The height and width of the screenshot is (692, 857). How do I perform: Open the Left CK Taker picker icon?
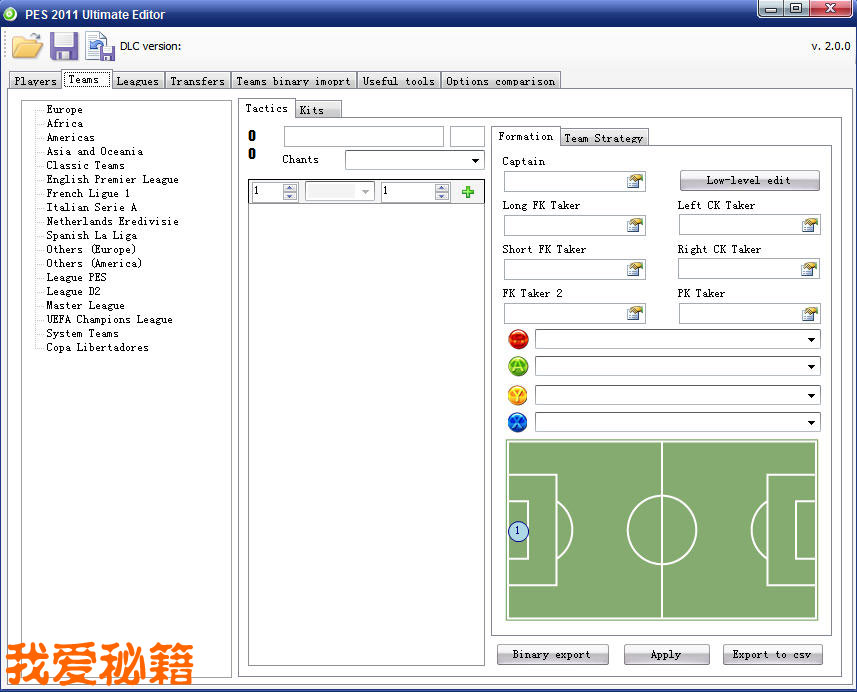click(x=809, y=225)
